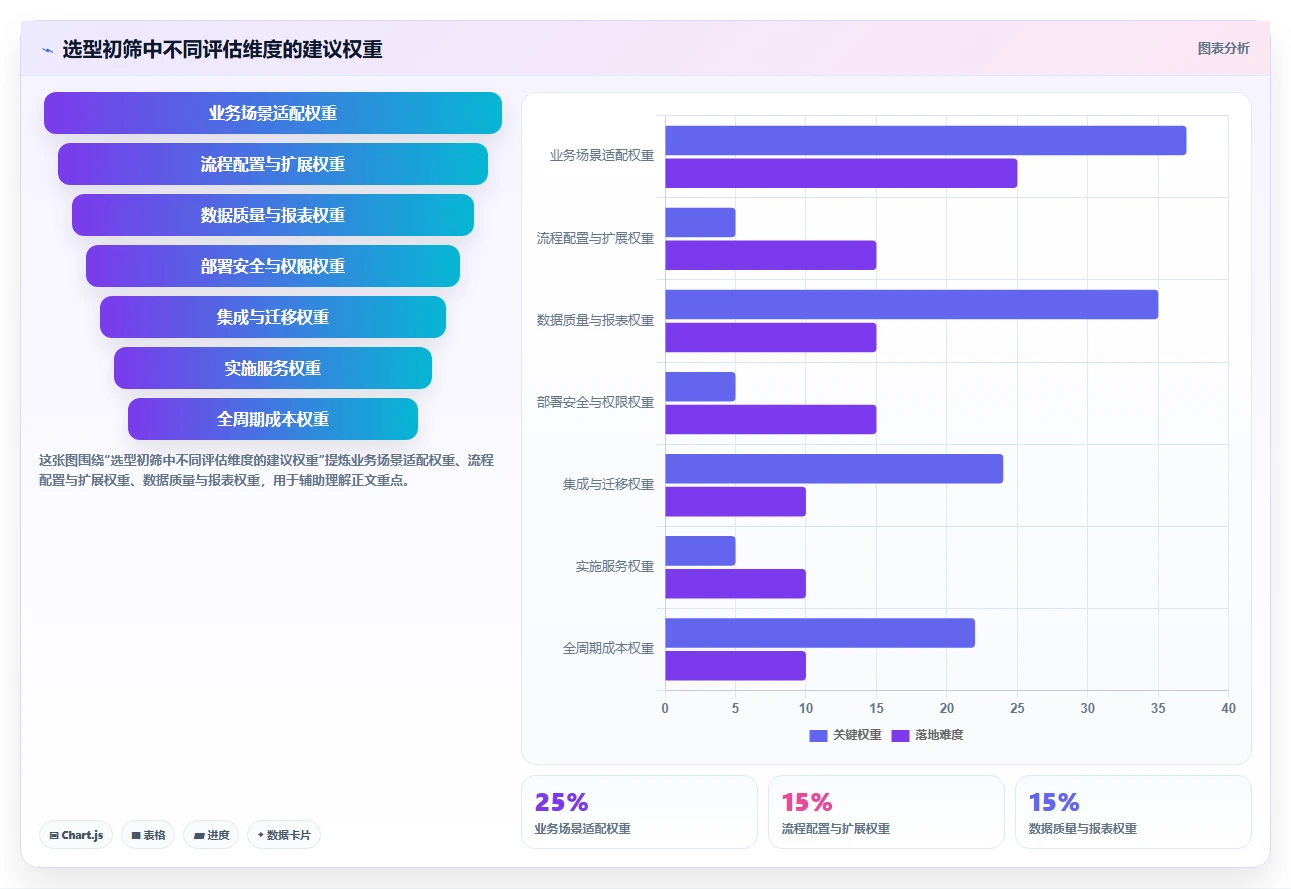The width and height of the screenshot is (1291, 889).
Task: Select the 数据质量与报表权重 funnel bar
Action: (273, 215)
